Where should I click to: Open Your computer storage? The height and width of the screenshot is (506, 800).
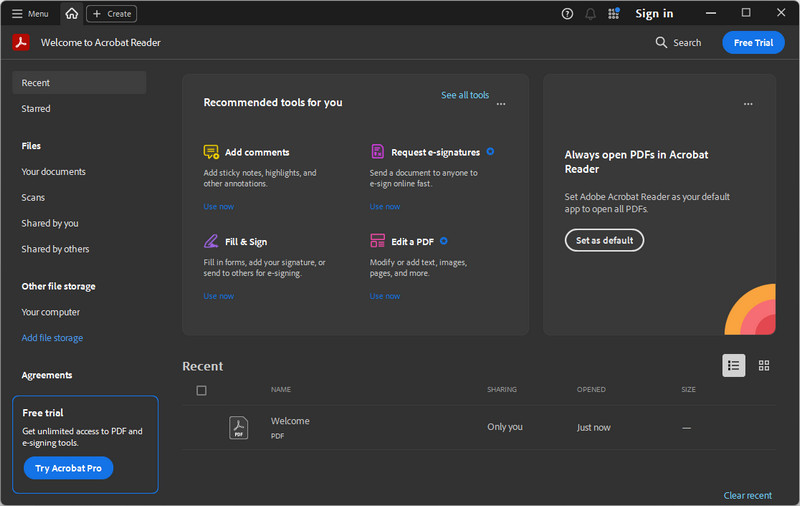pos(51,312)
